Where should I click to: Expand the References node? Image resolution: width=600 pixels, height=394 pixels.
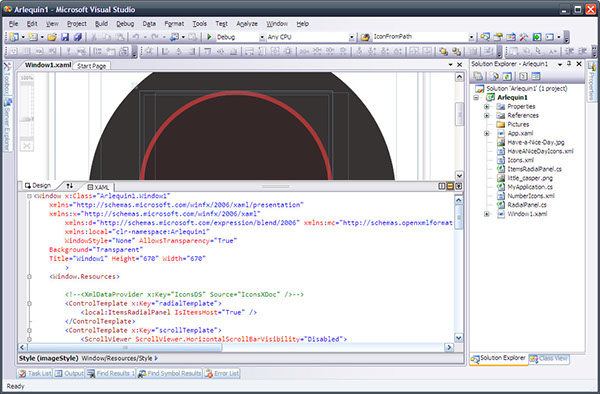click(486, 115)
